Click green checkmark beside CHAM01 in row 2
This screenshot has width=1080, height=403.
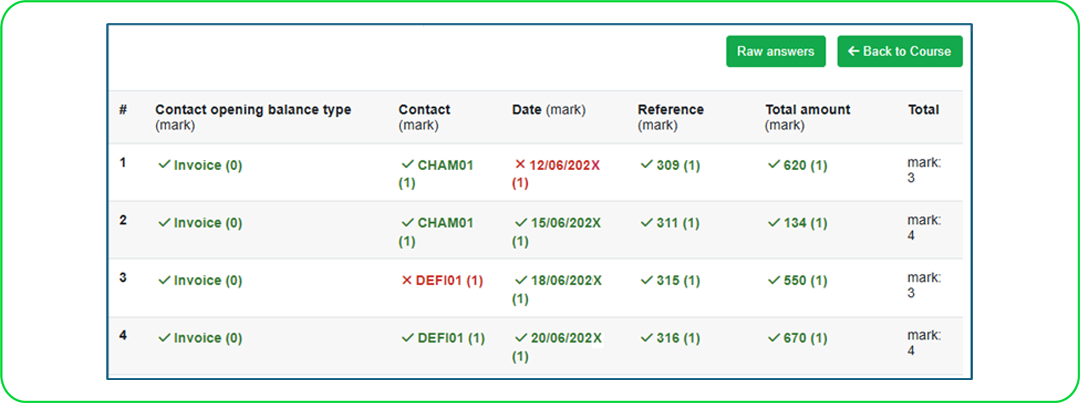tap(407, 222)
